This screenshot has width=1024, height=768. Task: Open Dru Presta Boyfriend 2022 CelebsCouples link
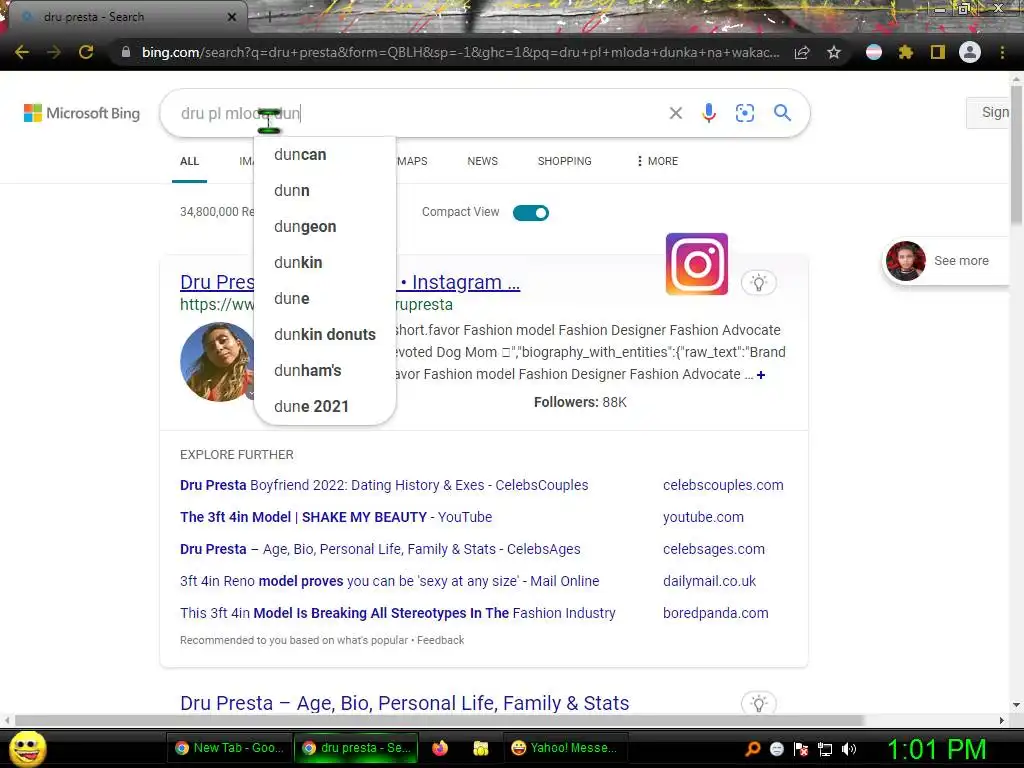[384, 485]
